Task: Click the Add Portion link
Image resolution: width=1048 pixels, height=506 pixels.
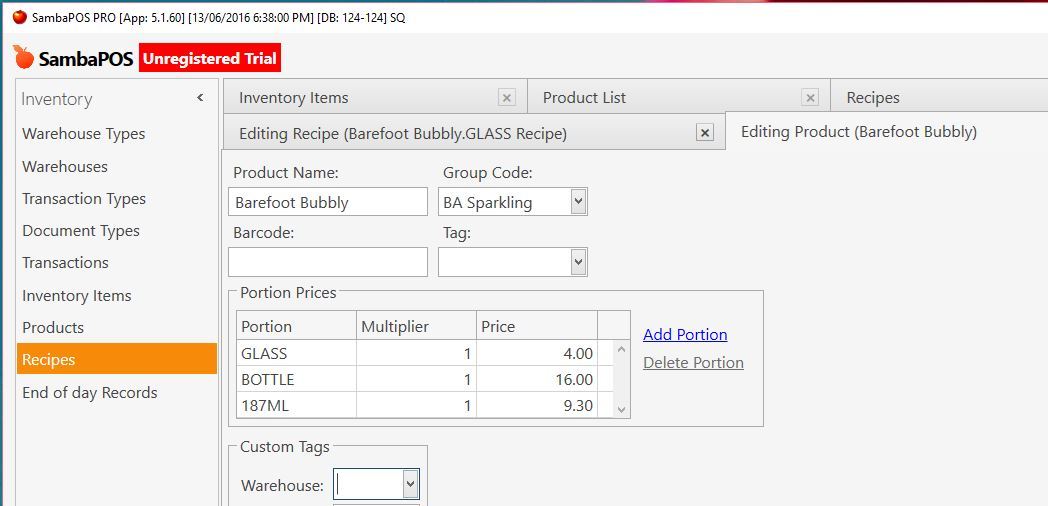Action: [x=685, y=335]
